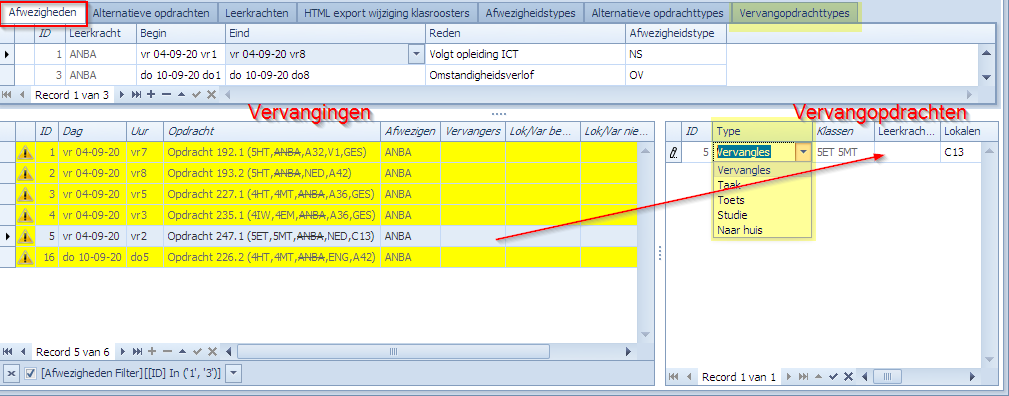This screenshot has width=1009, height=396.
Task: Click warning icon on Opdracht 235.1 row
Action: point(25,215)
